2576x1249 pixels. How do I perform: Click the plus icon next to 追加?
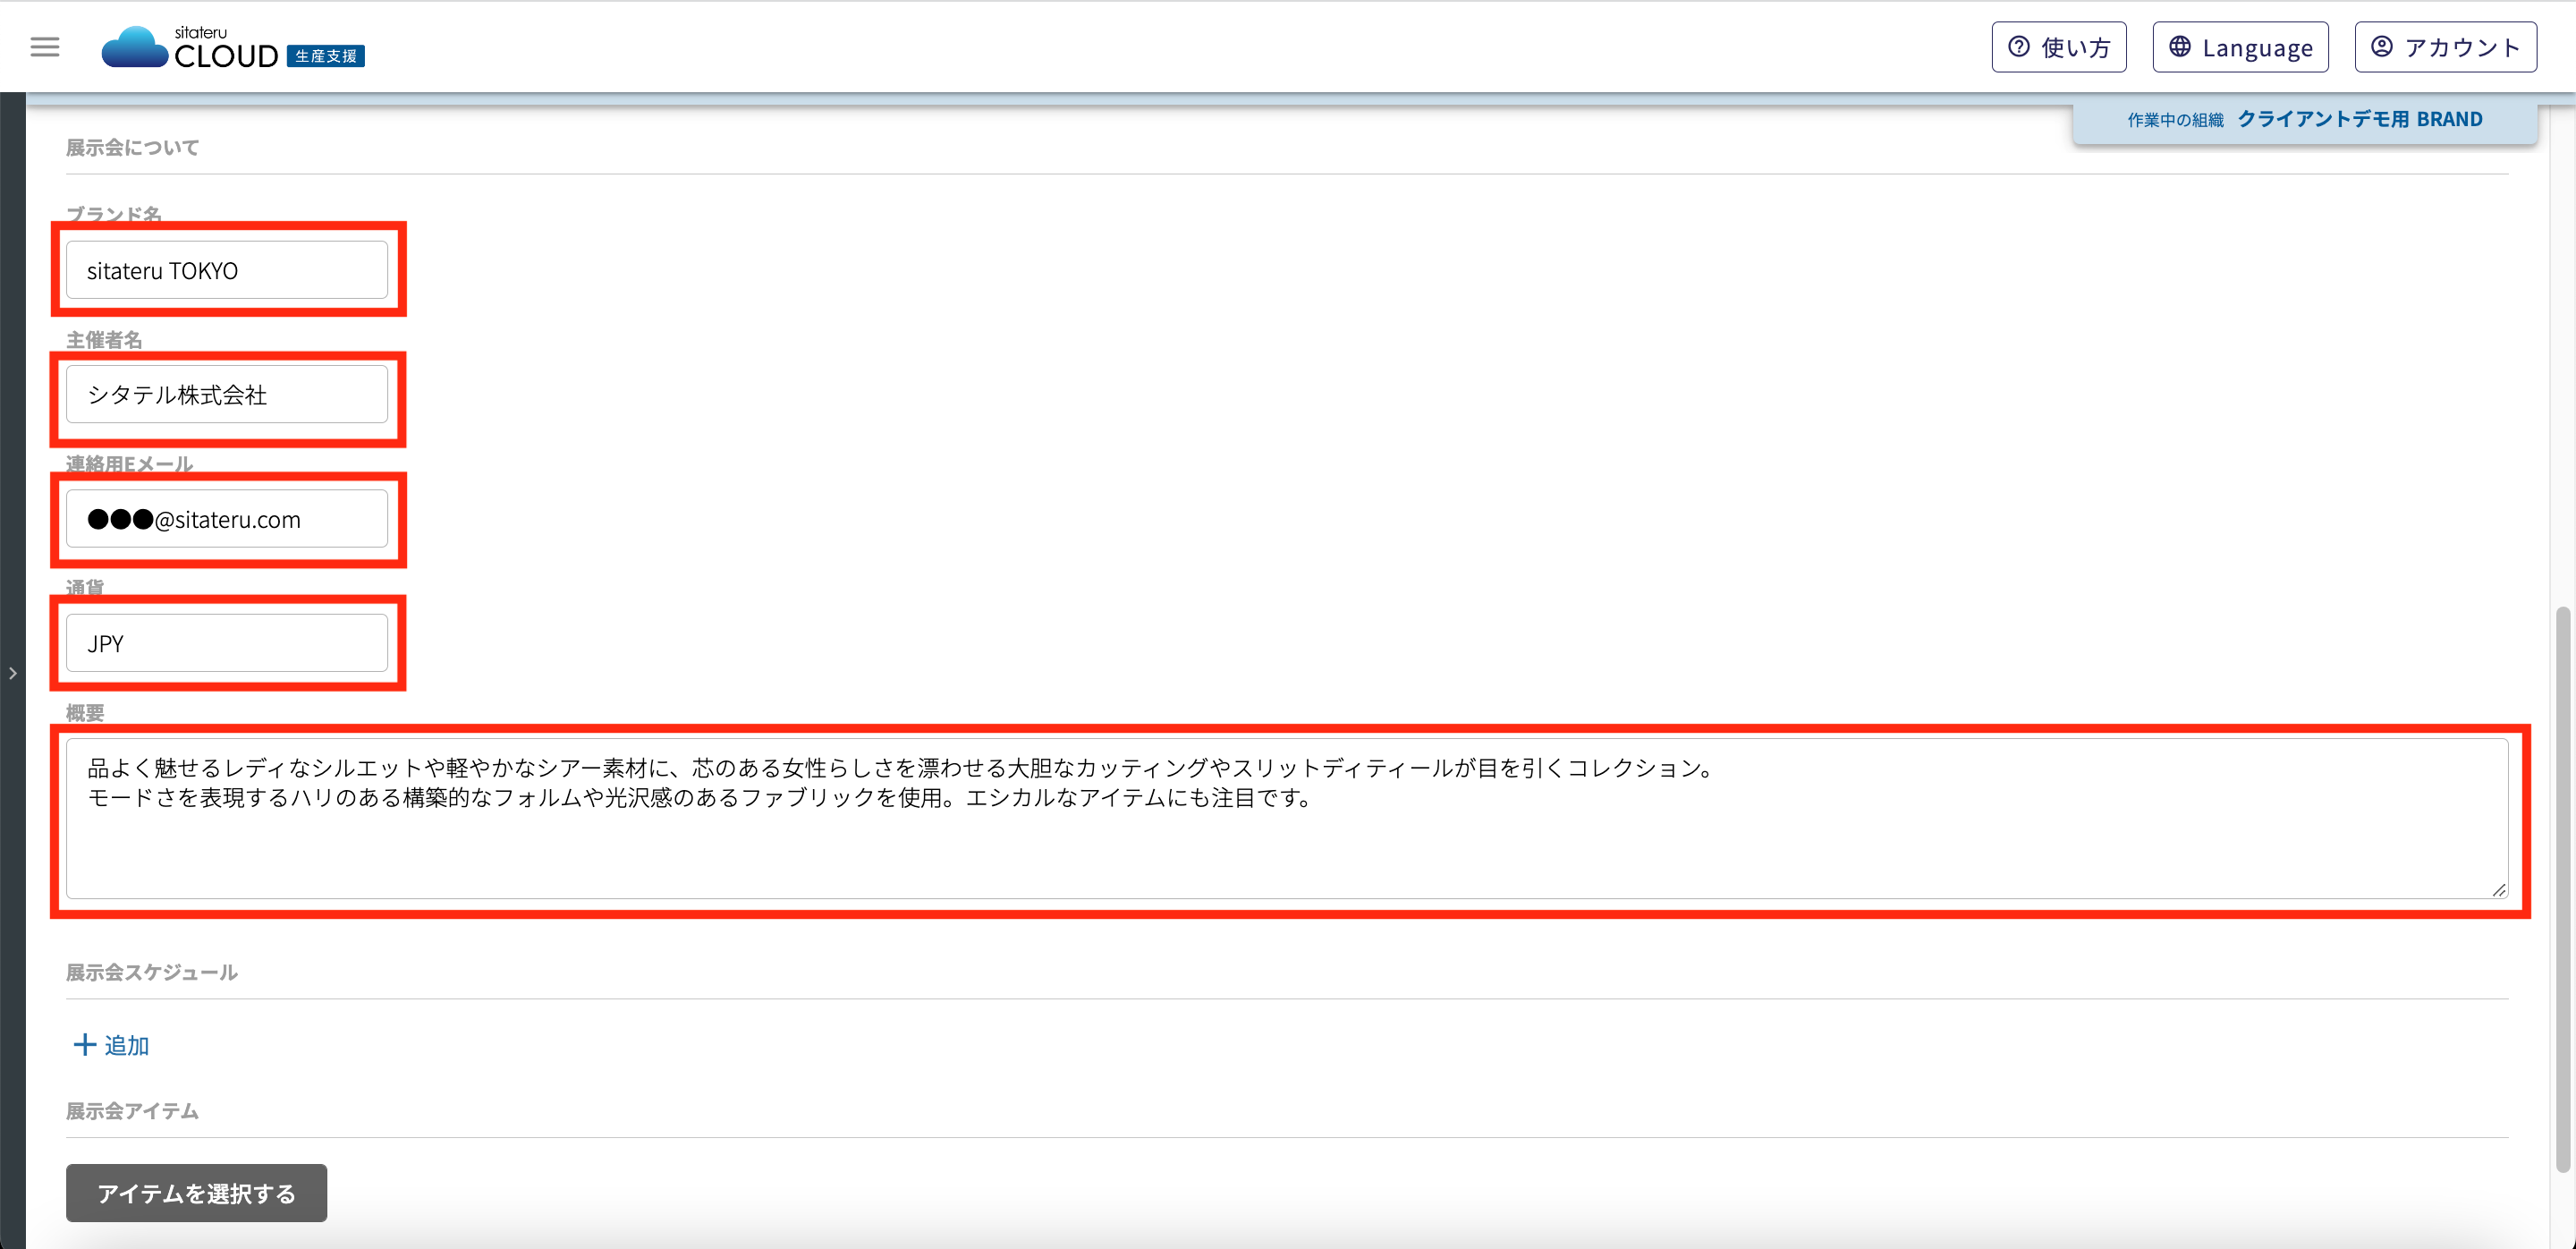pos(85,1045)
